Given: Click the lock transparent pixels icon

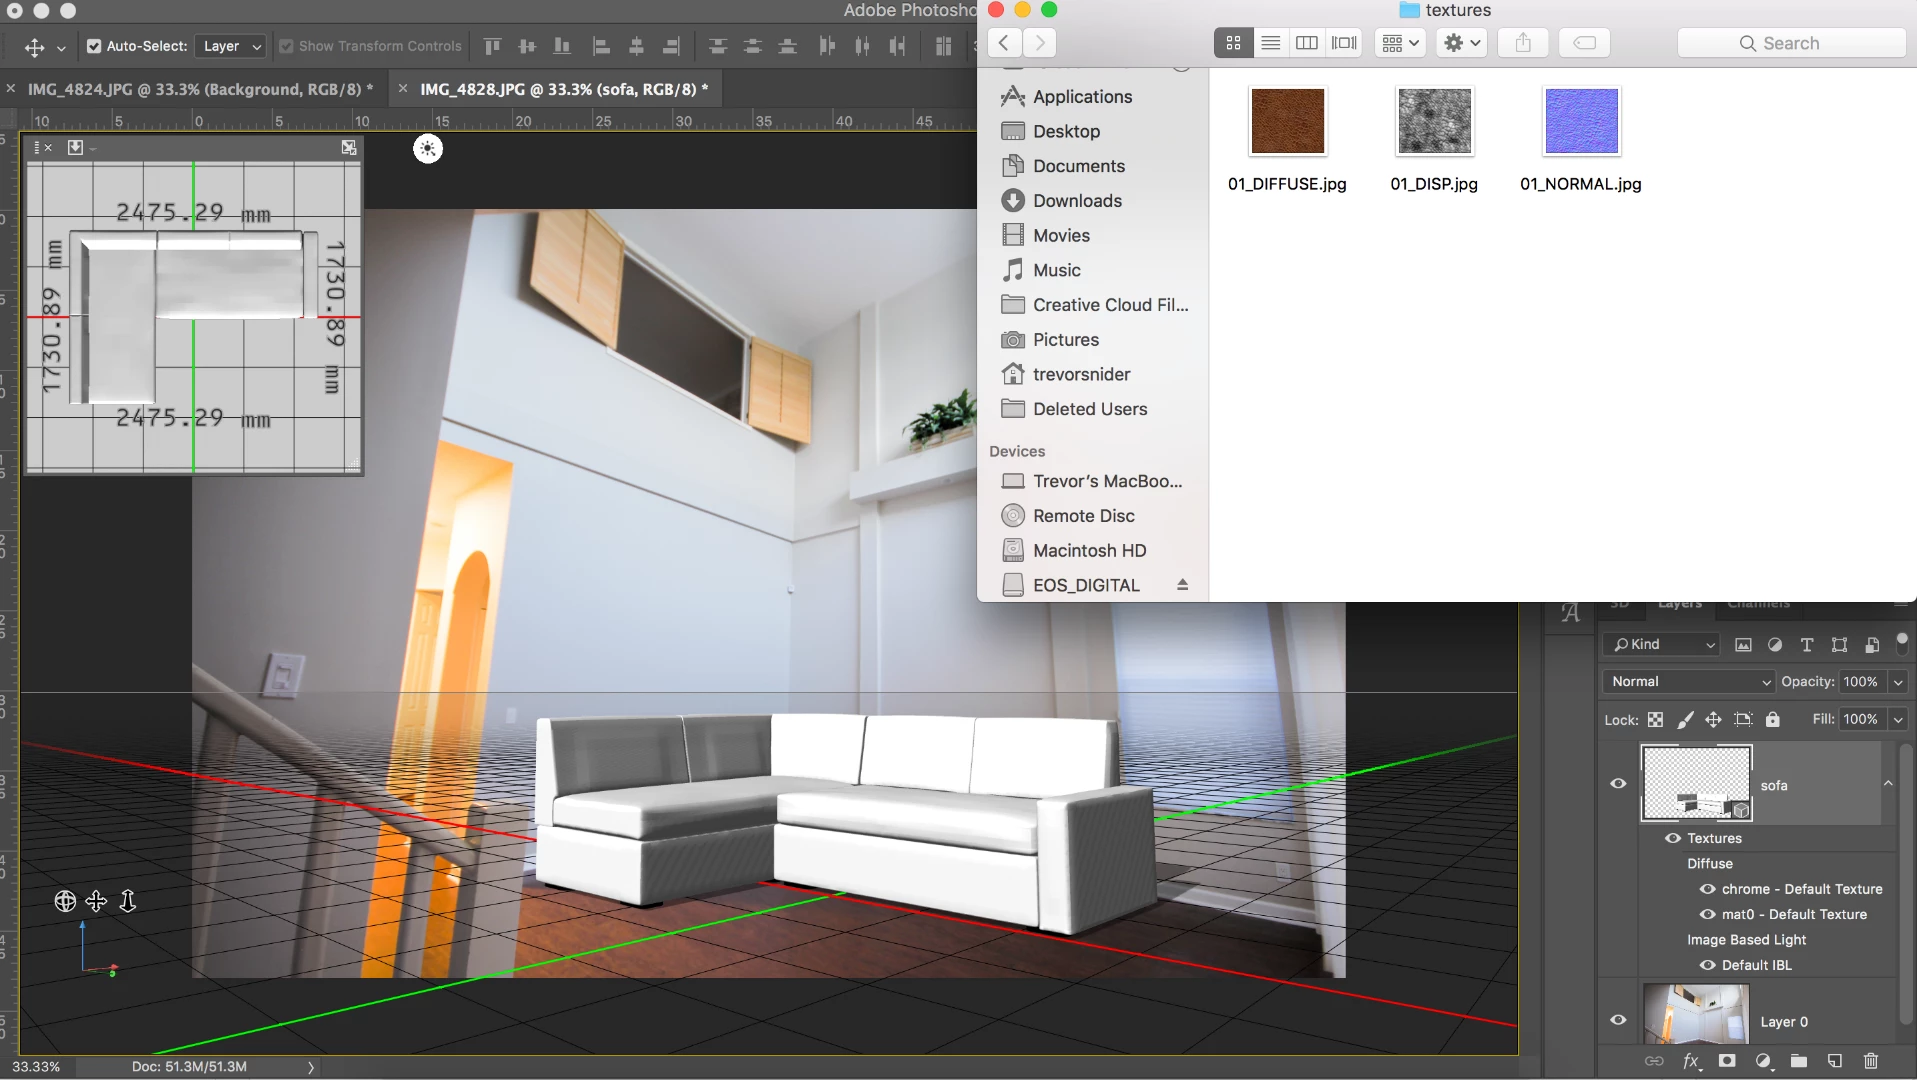Looking at the screenshot, I should (1656, 719).
